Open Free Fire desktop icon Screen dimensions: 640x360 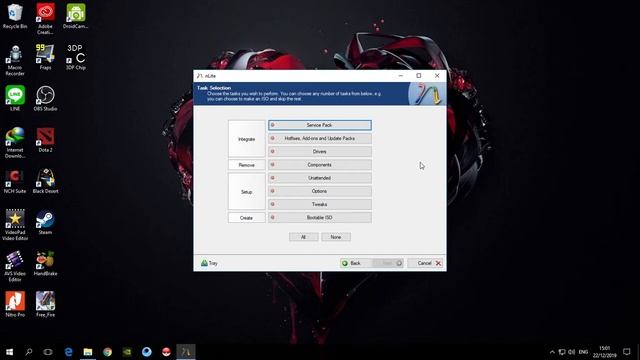tap(45, 304)
